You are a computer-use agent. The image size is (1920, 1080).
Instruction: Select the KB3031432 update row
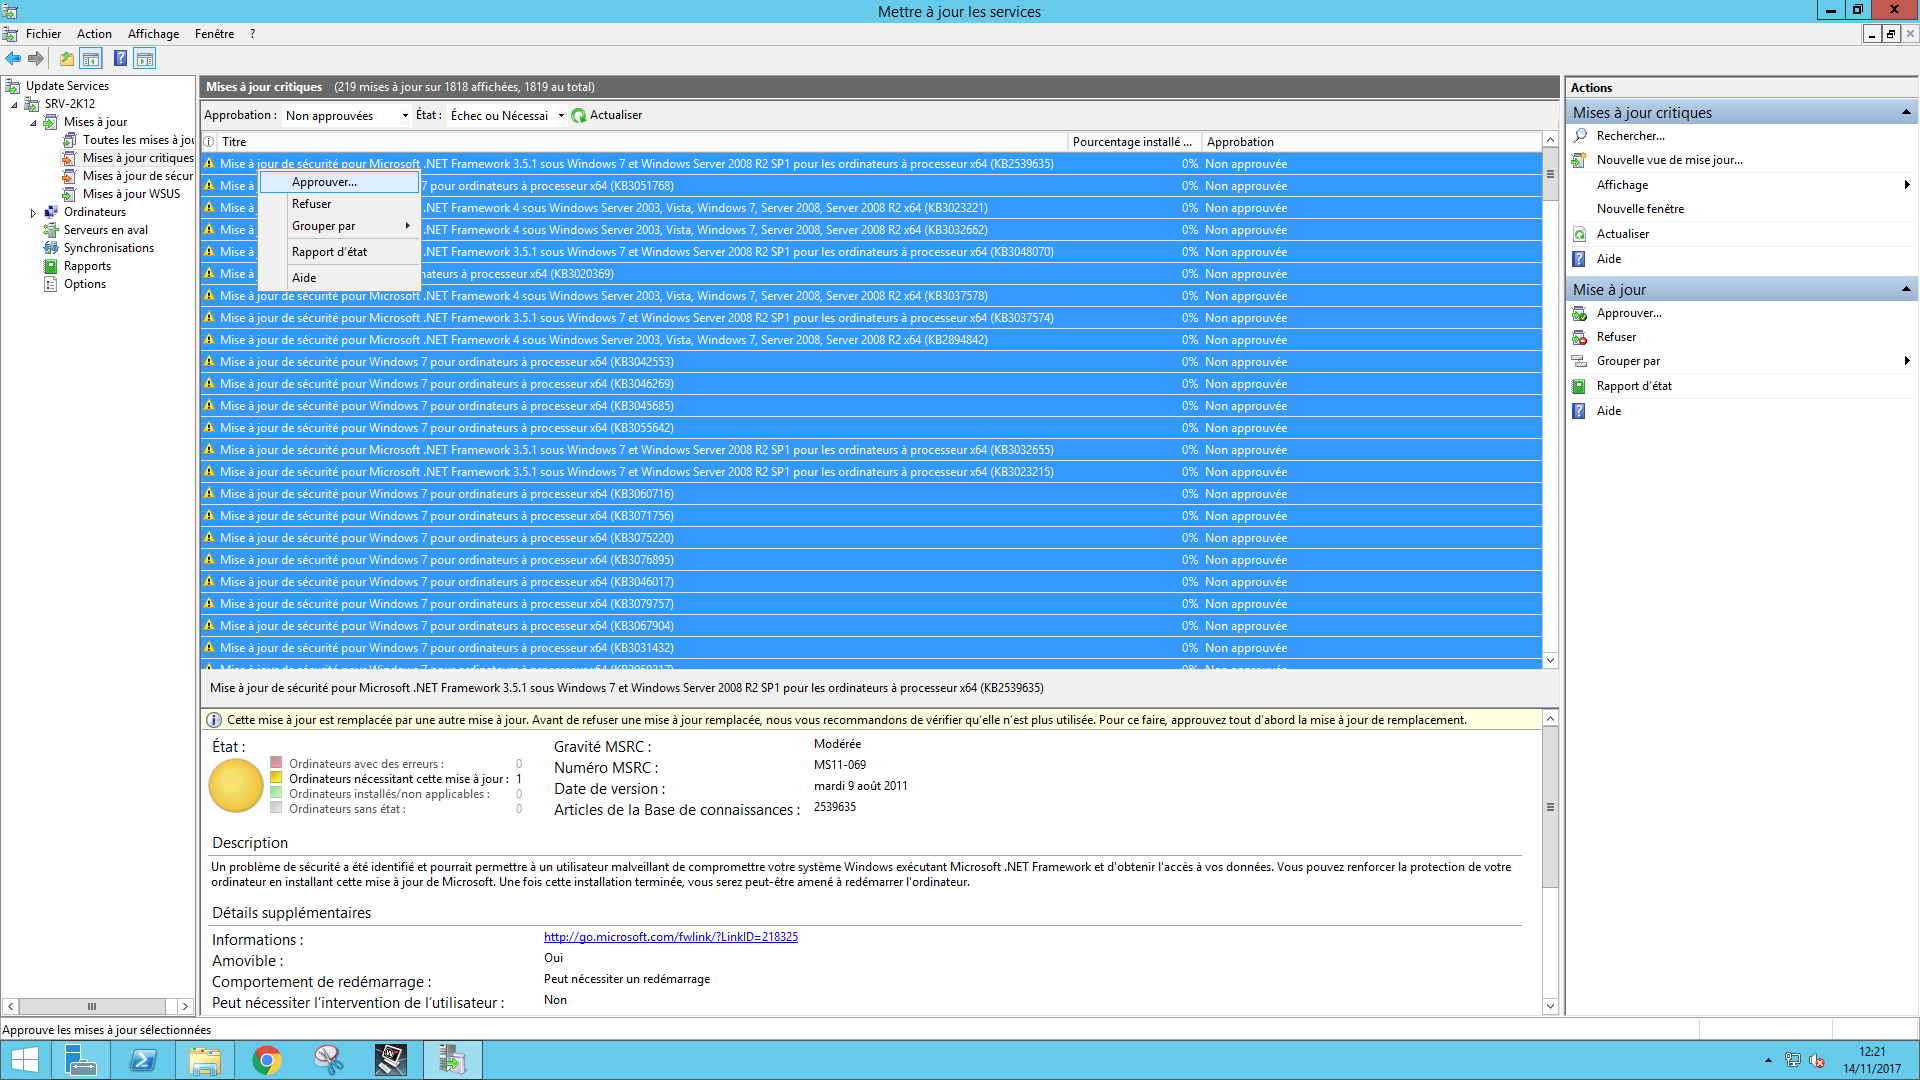tap(871, 648)
